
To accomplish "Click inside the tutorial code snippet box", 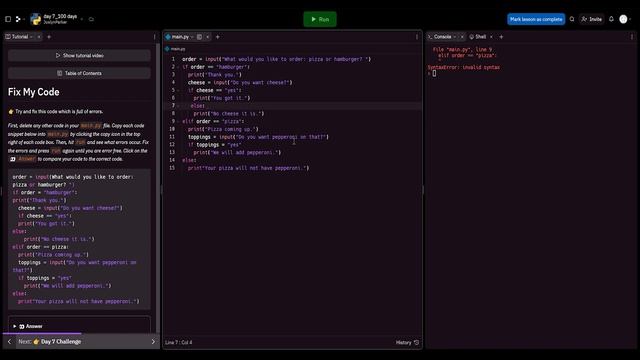I will point(79,239).
